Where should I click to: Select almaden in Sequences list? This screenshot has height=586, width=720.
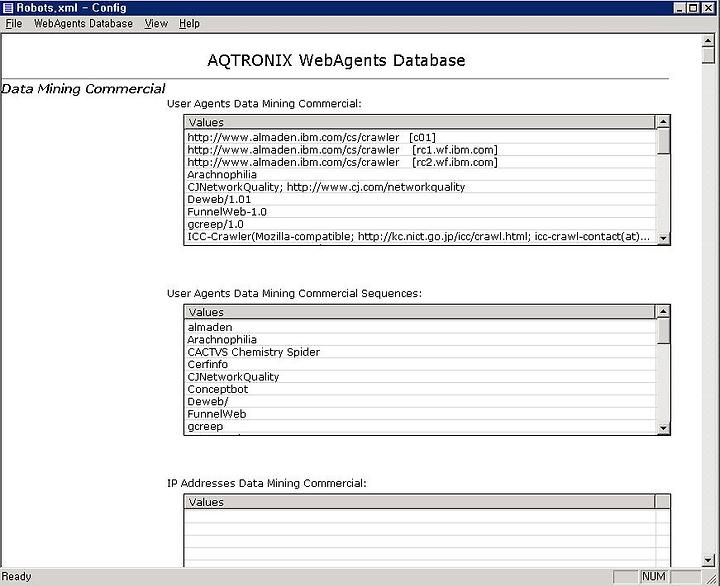tap(421, 327)
